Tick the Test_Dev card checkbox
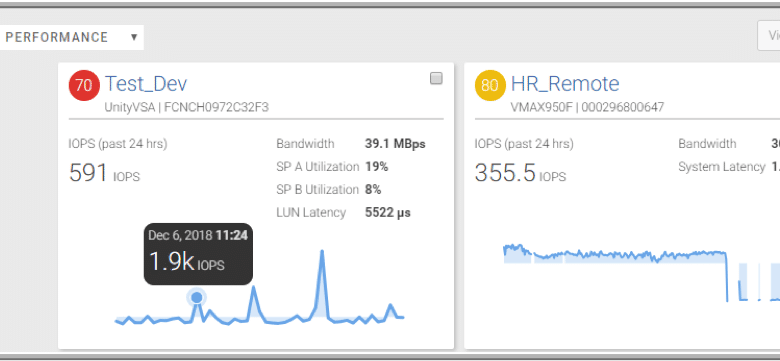Image resolution: width=780 pixels, height=361 pixels. (x=436, y=79)
